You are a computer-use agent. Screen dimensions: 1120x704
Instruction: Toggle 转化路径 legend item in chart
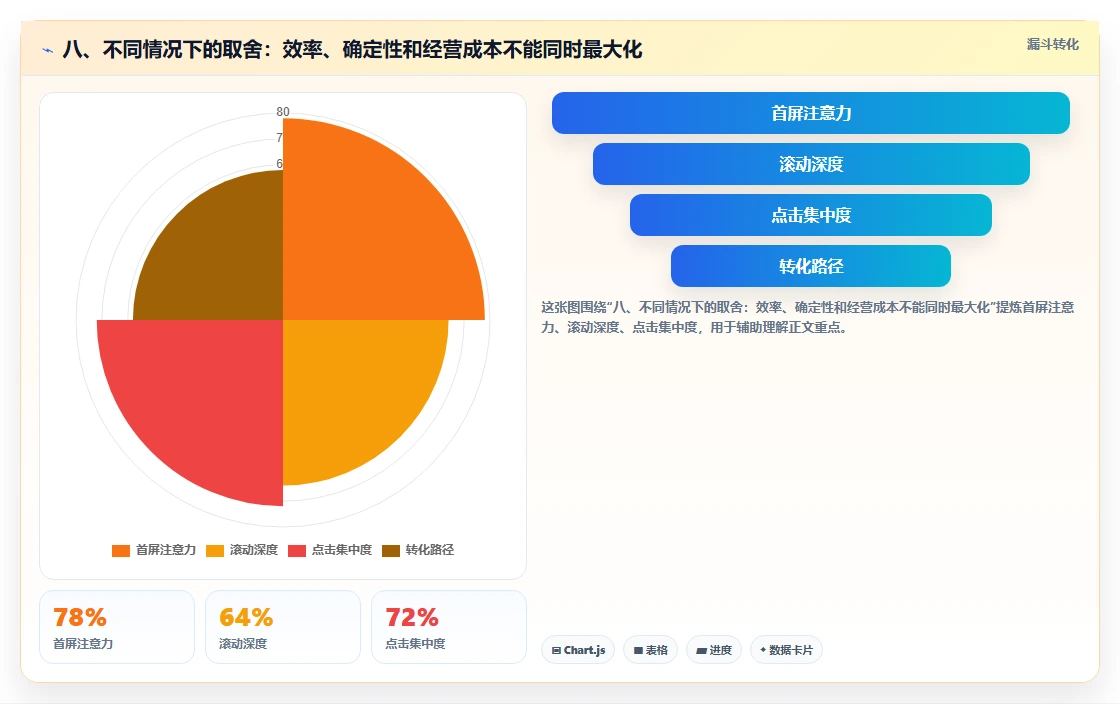tap(418, 550)
